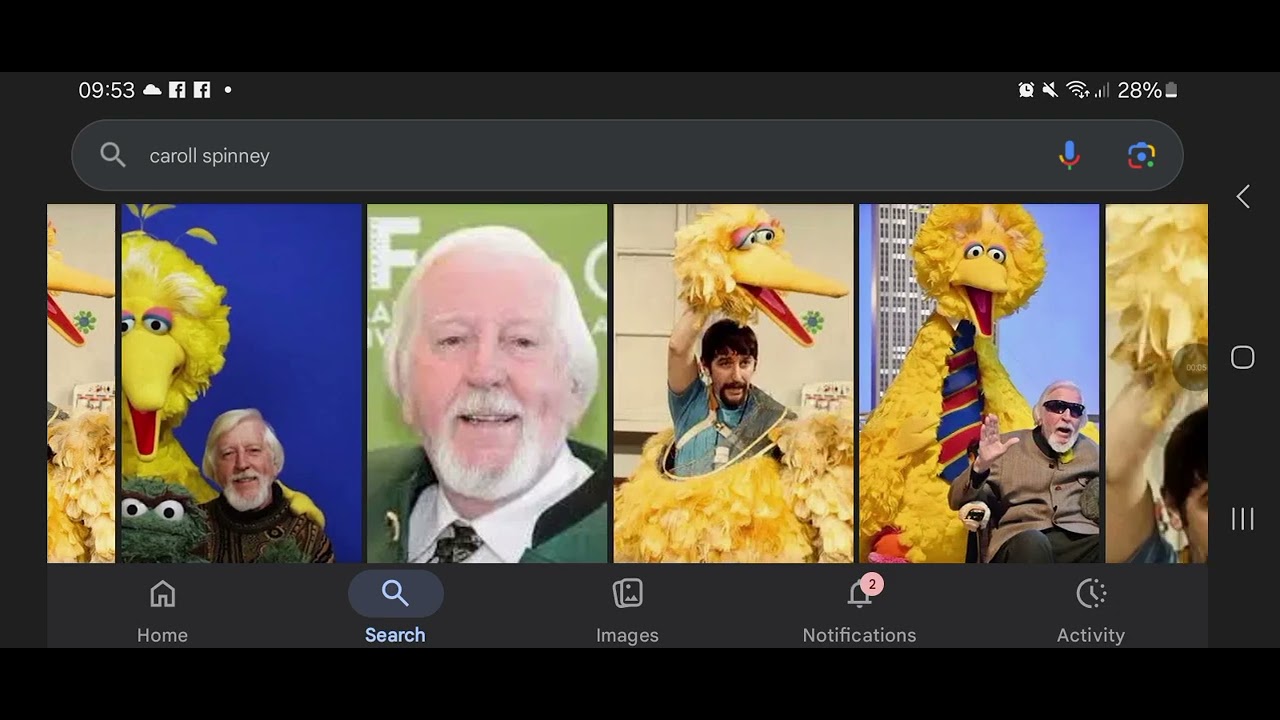
Task: Open the Notifications tab
Action: (859, 609)
